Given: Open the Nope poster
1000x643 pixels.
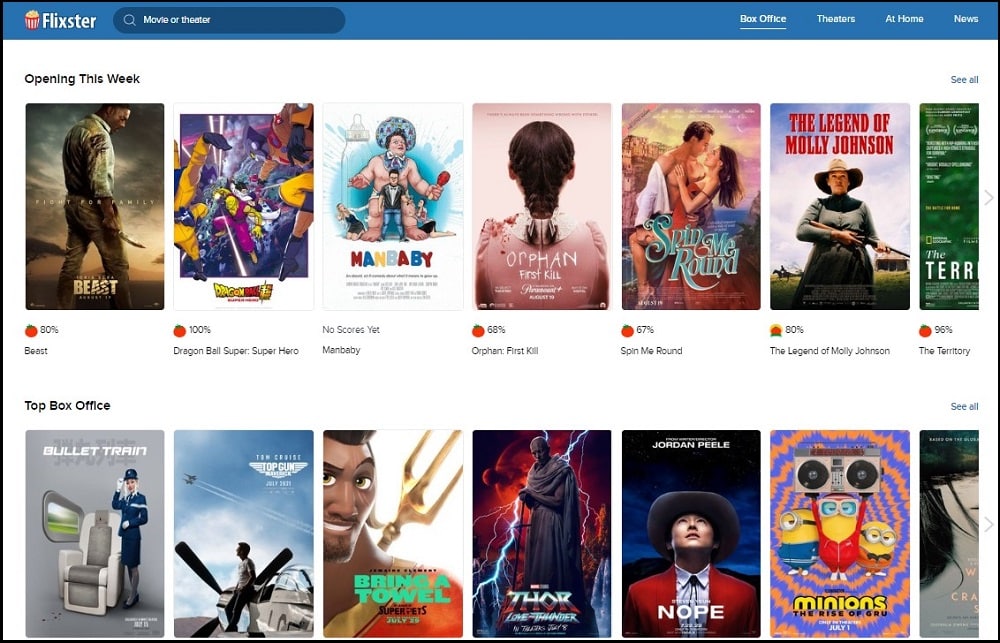Looking at the screenshot, I should click(691, 533).
